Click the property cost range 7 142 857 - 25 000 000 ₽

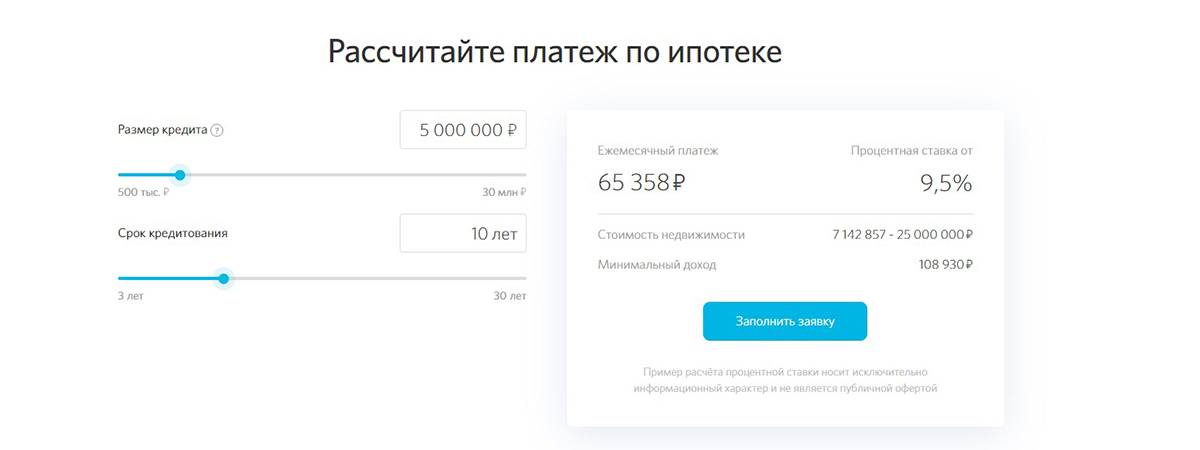(x=903, y=235)
